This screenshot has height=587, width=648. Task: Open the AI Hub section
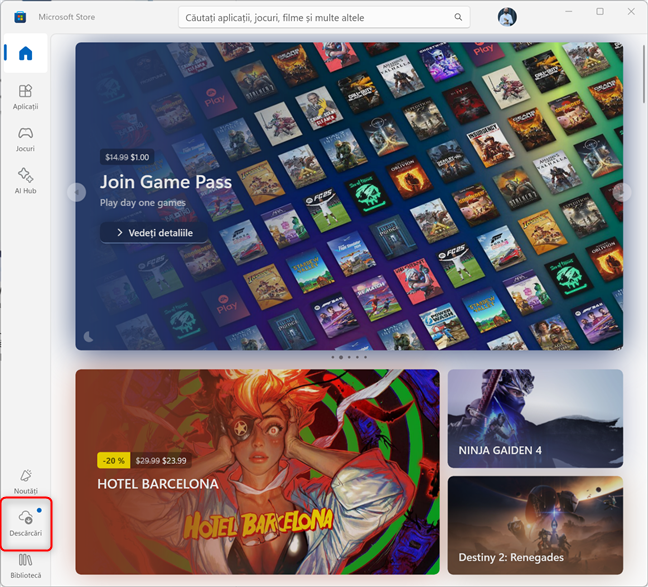point(25,181)
